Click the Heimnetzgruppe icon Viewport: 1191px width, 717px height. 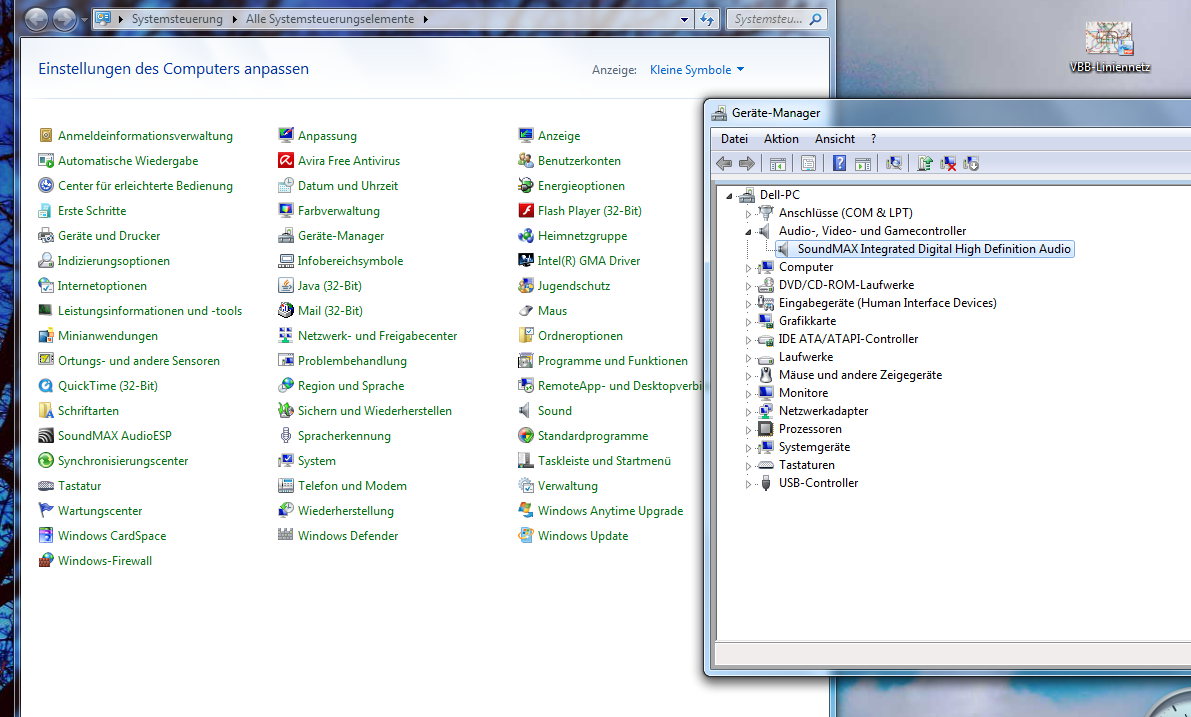click(526, 235)
